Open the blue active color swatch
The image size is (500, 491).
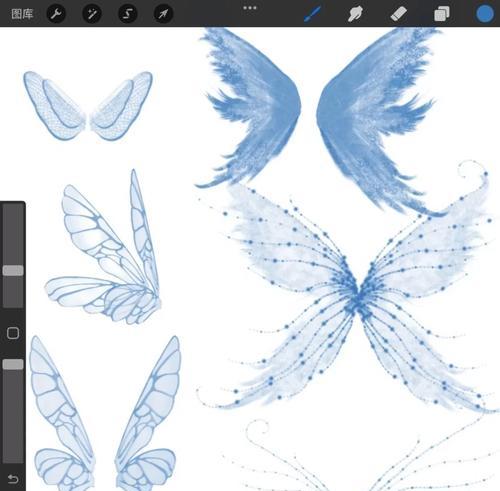485,14
